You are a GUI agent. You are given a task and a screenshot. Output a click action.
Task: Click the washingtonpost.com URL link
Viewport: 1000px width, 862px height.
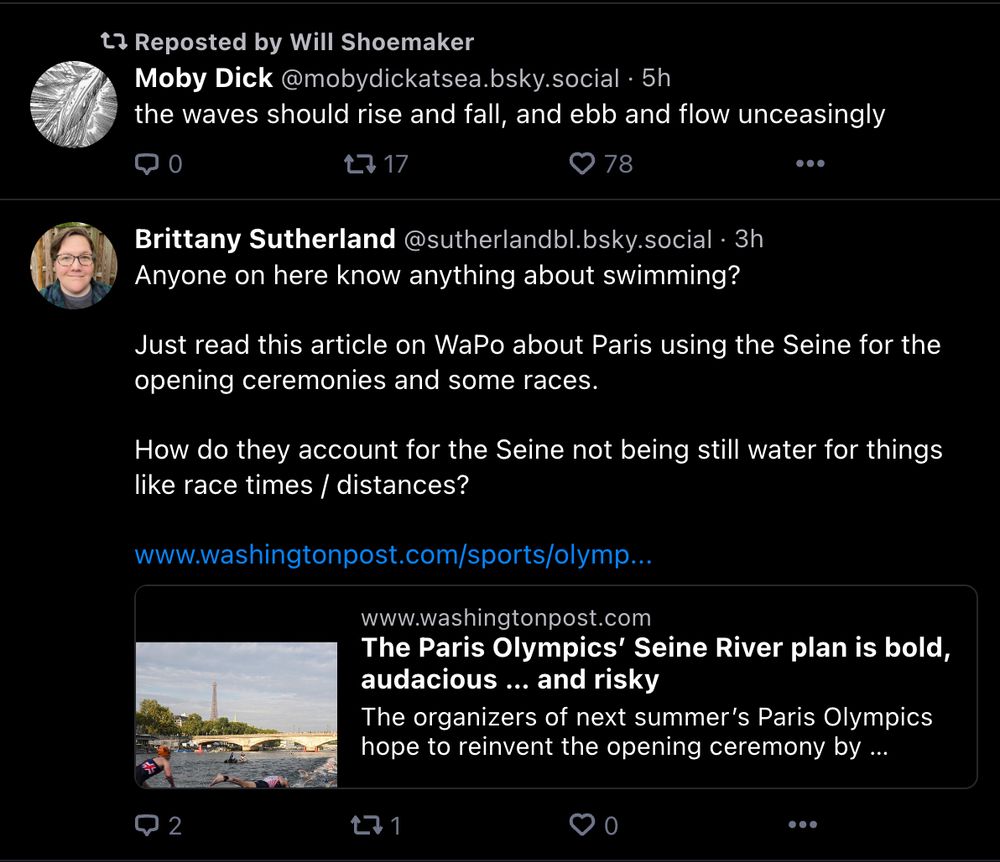tap(393, 555)
